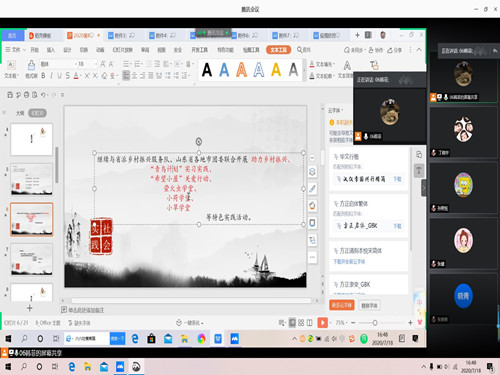The width and height of the screenshot is (500, 375).
Task: Toggle bold formatting in the ribbon
Action: (x=43, y=76)
